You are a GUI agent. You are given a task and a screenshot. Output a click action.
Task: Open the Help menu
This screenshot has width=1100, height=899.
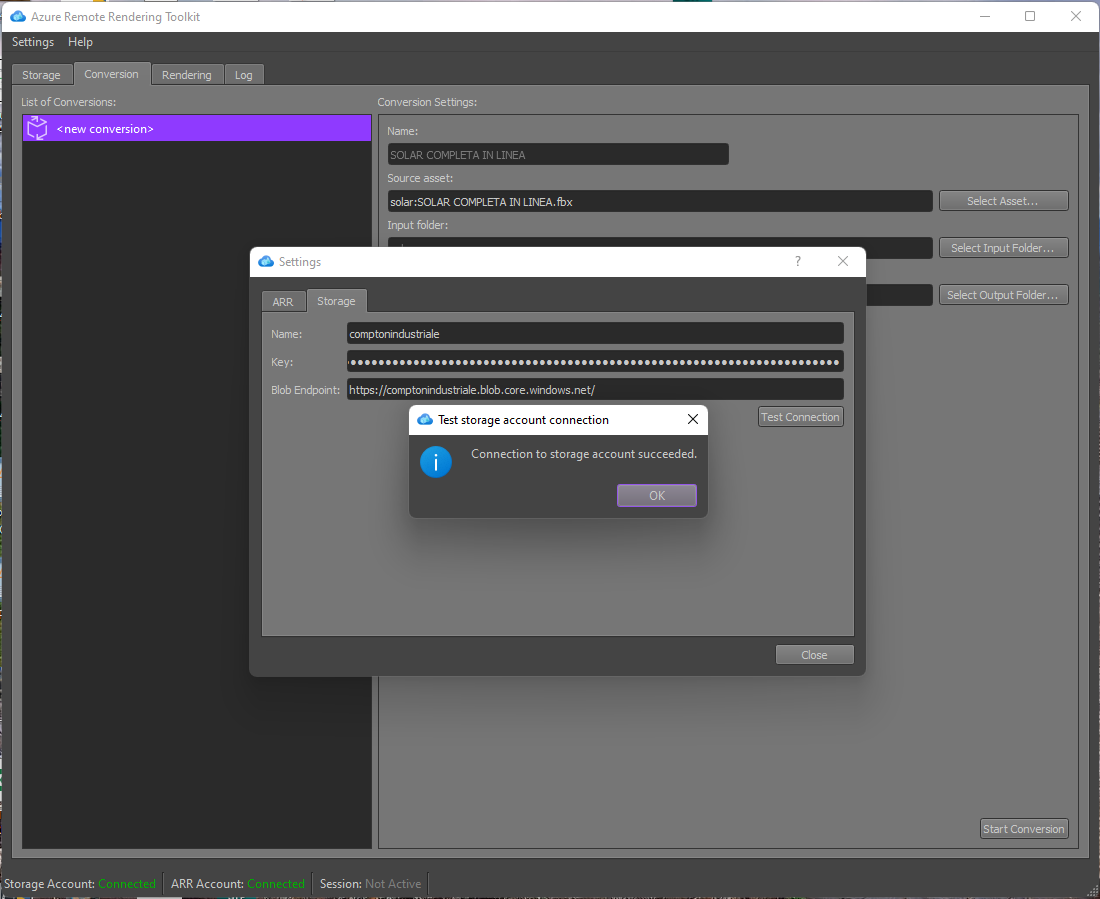tap(80, 42)
